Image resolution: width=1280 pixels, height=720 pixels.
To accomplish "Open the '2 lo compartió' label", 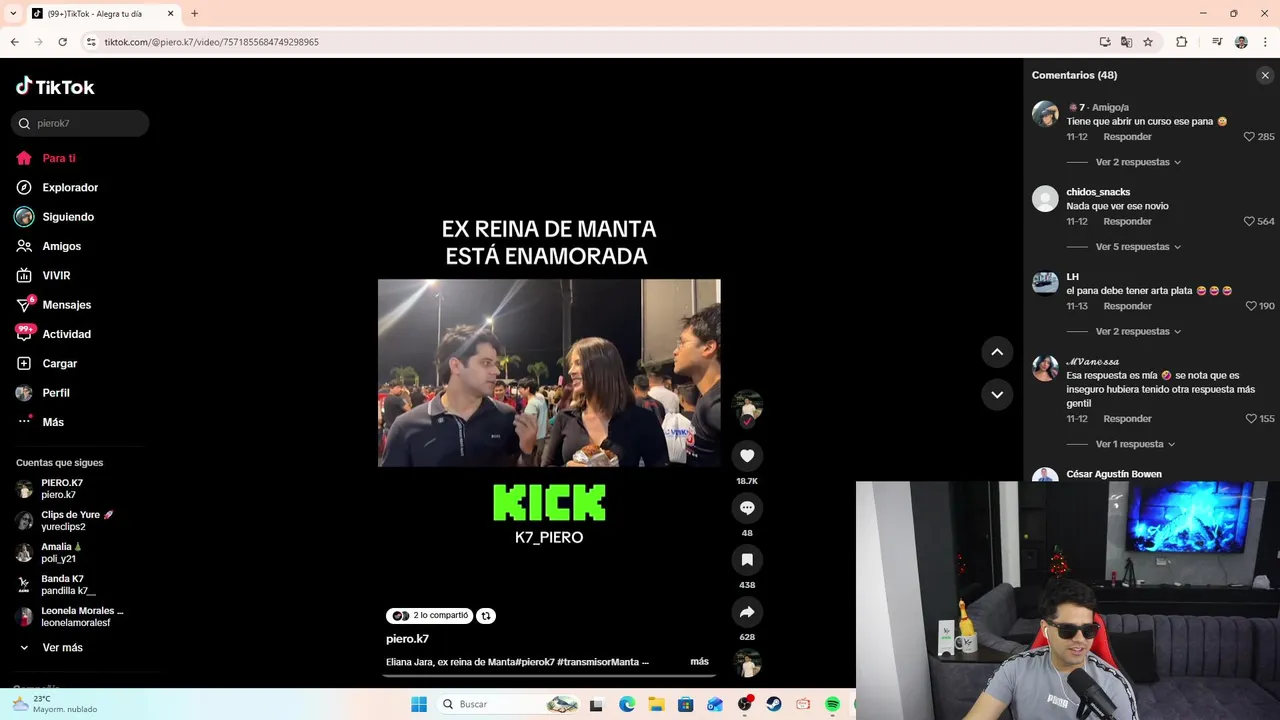I will tap(429, 616).
